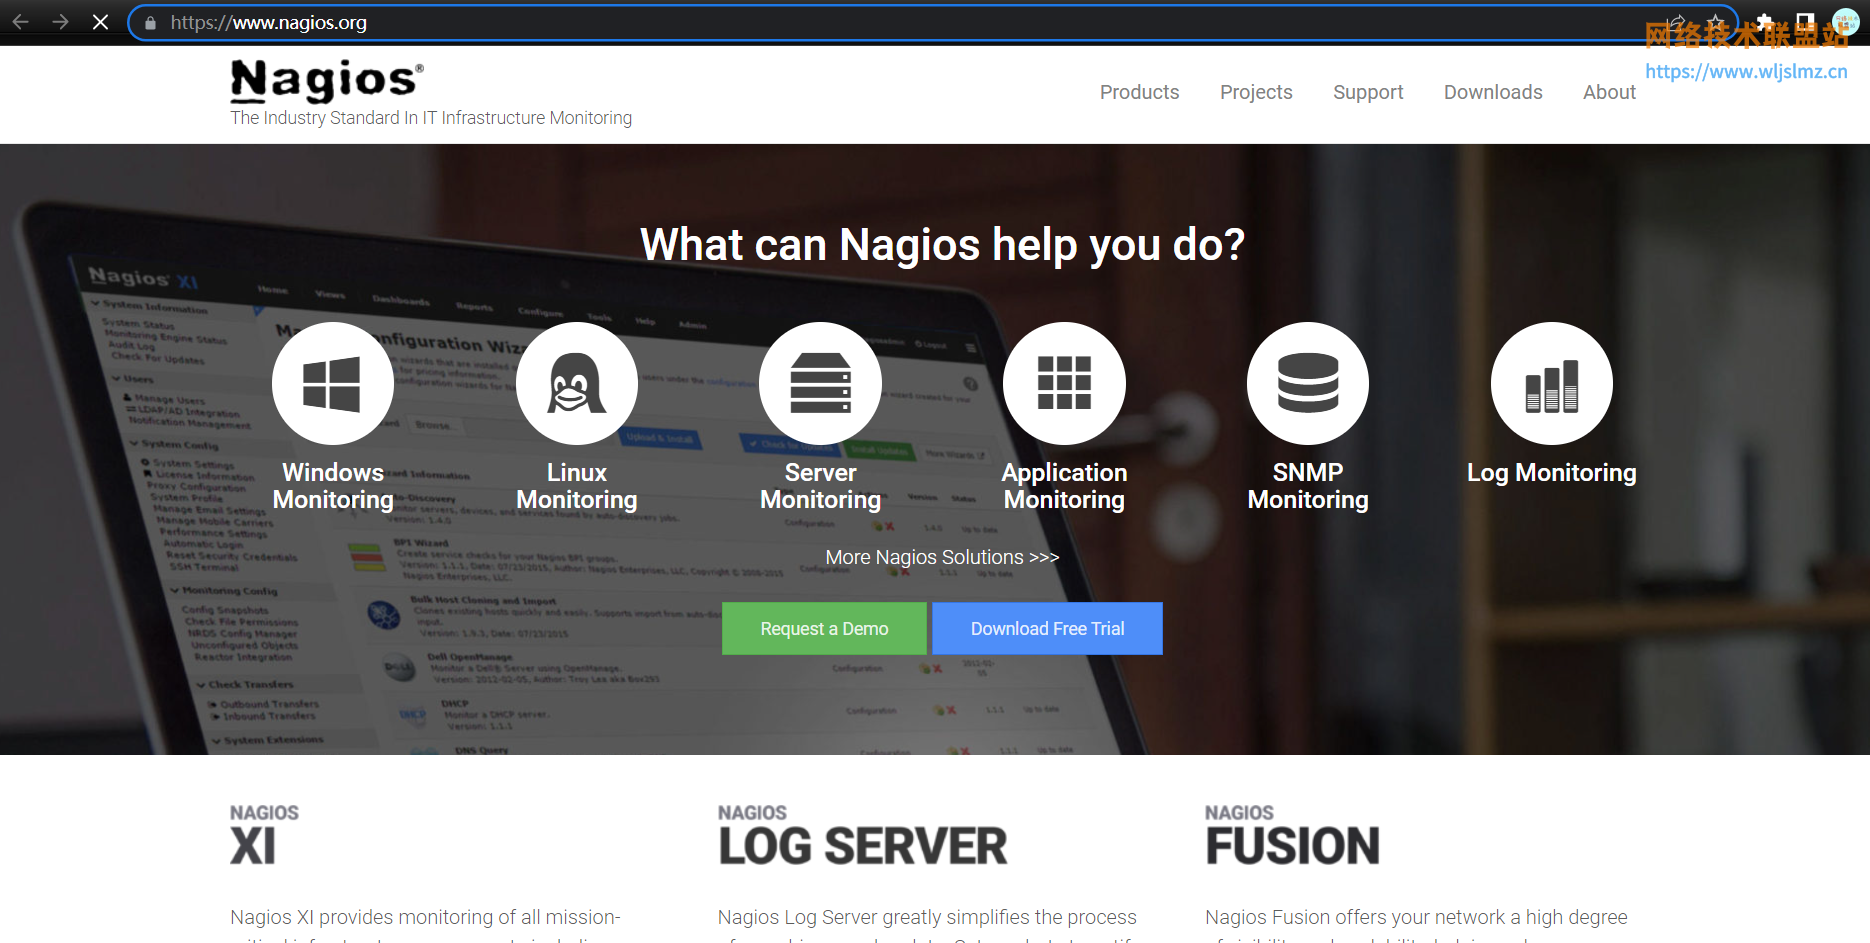Click the text 'Nagios Log Server greatly simplifies the process'
Screen dimensions: 1870x943
[927, 917]
